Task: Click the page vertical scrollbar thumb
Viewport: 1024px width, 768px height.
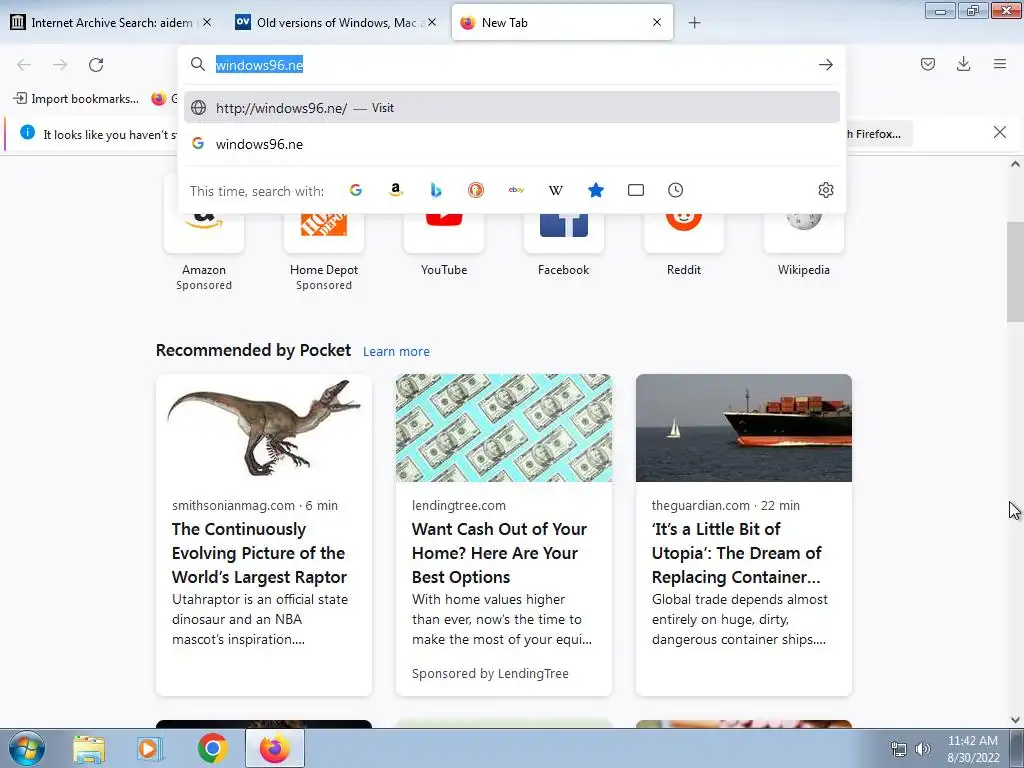Action: point(1015,272)
